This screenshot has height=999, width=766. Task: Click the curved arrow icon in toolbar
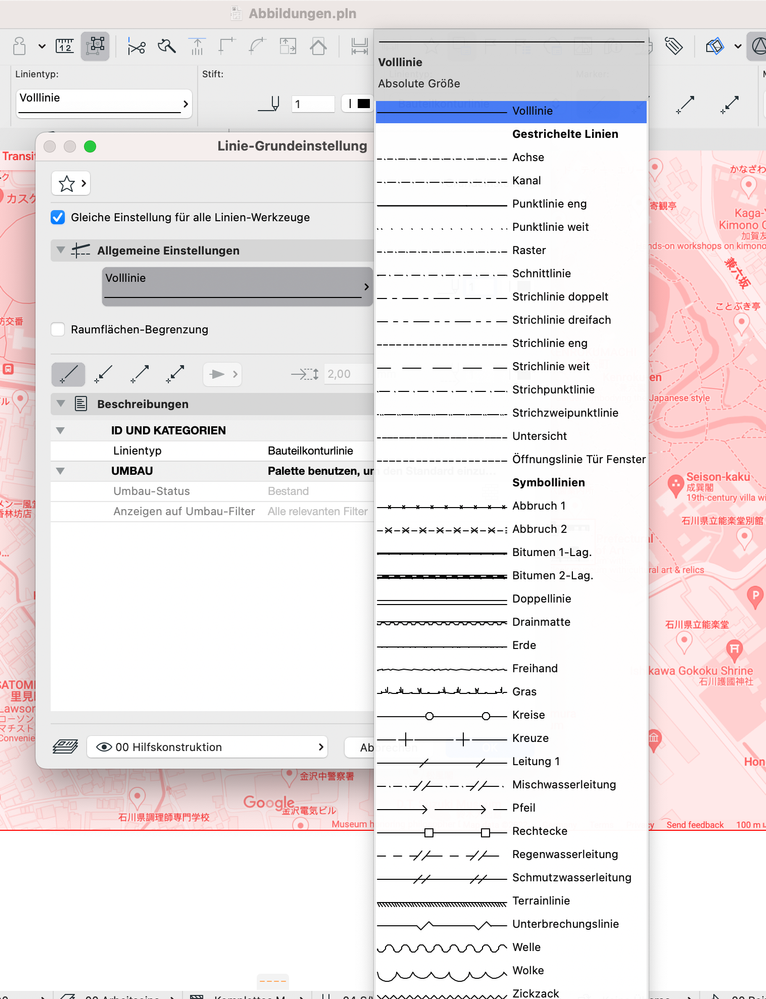[257, 46]
